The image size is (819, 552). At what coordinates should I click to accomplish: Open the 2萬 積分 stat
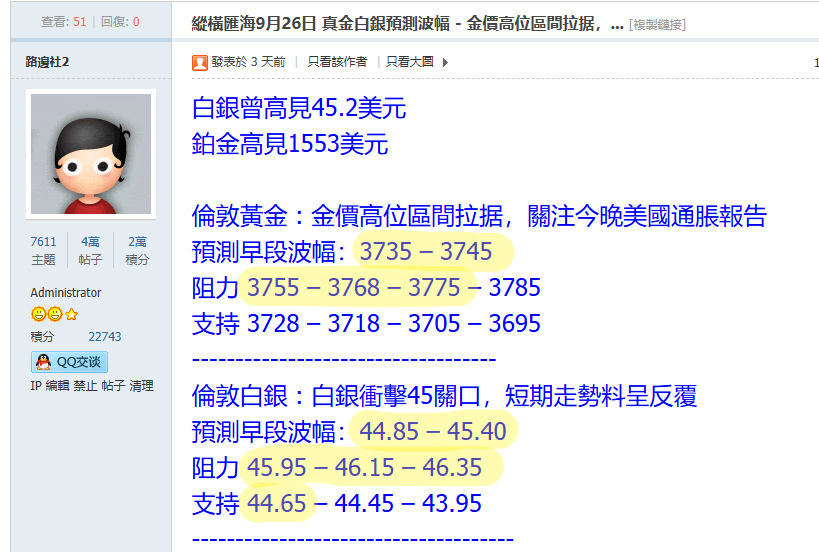pos(137,250)
